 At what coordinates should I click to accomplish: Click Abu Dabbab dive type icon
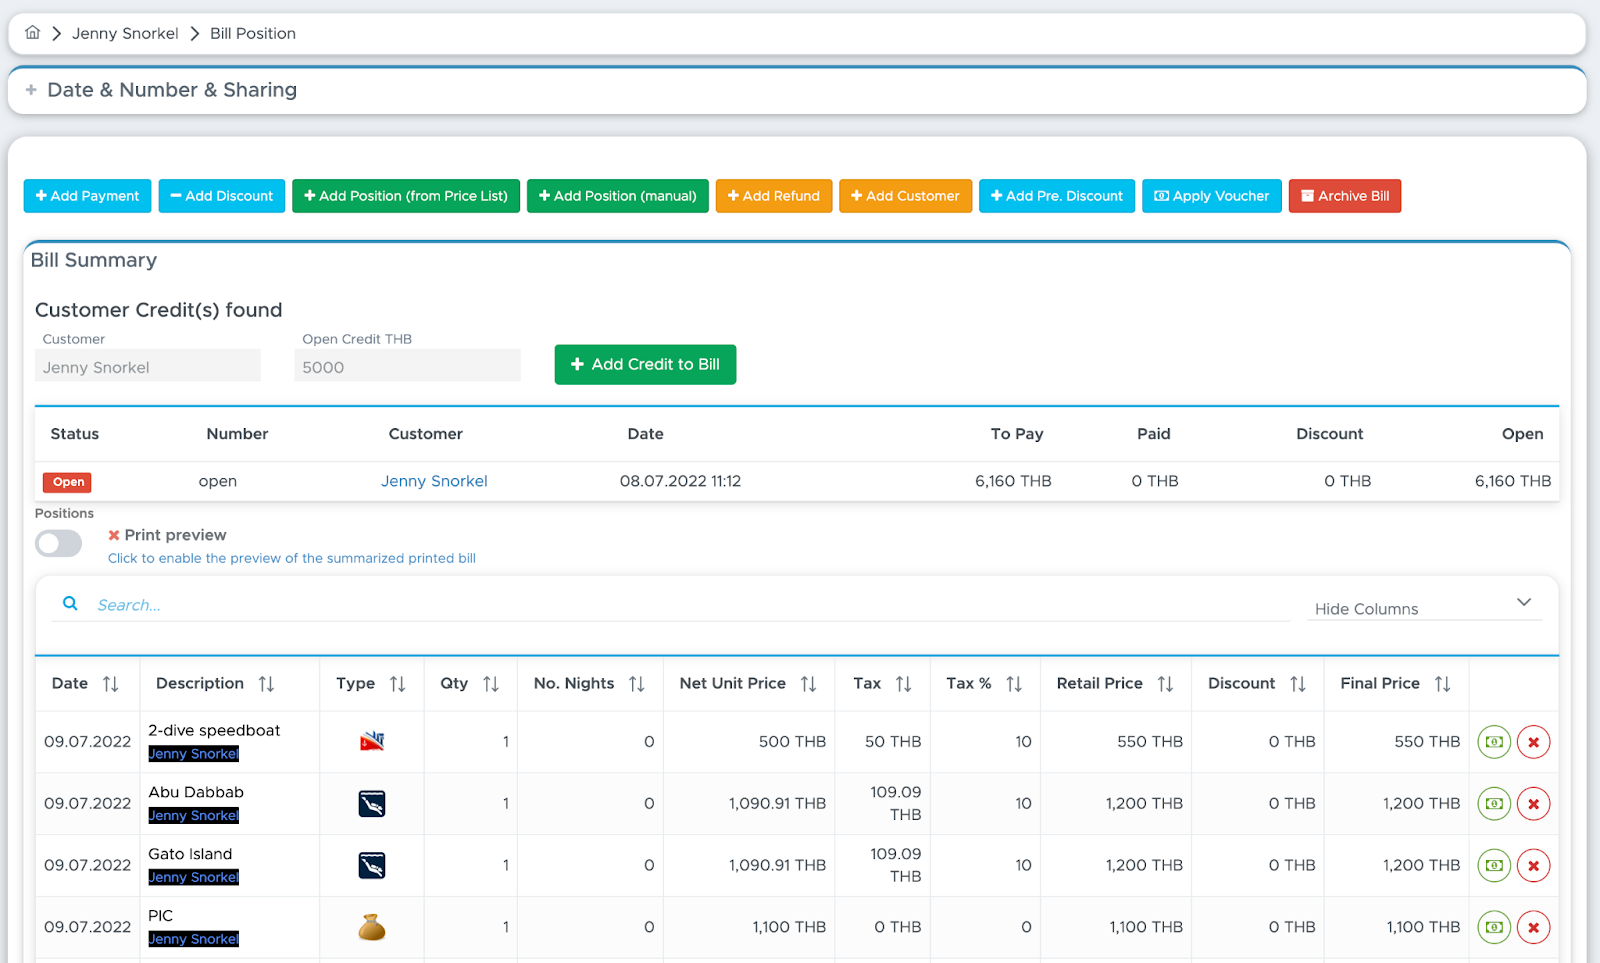tap(372, 803)
